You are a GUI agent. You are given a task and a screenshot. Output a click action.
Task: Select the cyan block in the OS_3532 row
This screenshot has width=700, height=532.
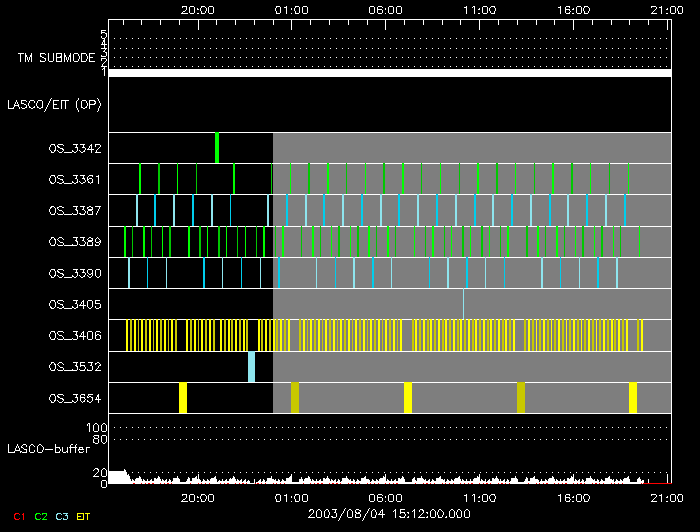tap(252, 367)
